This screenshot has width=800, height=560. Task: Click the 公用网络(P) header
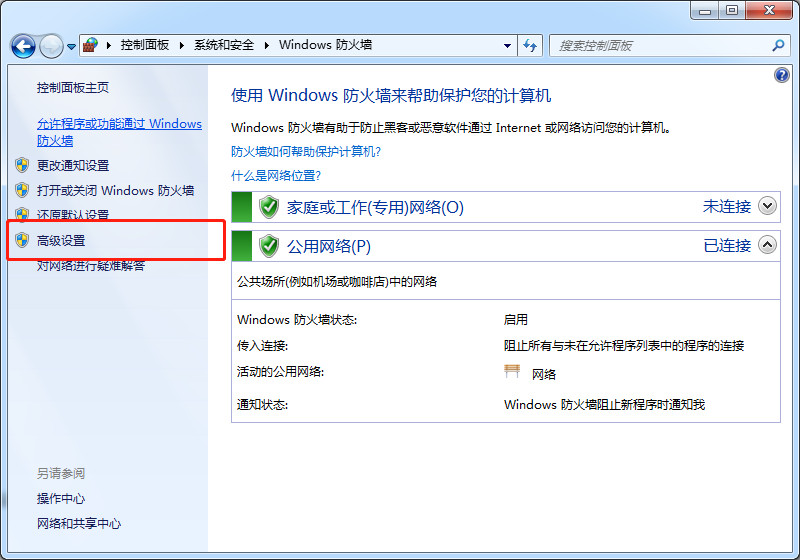pyautogui.click(x=329, y=247)
